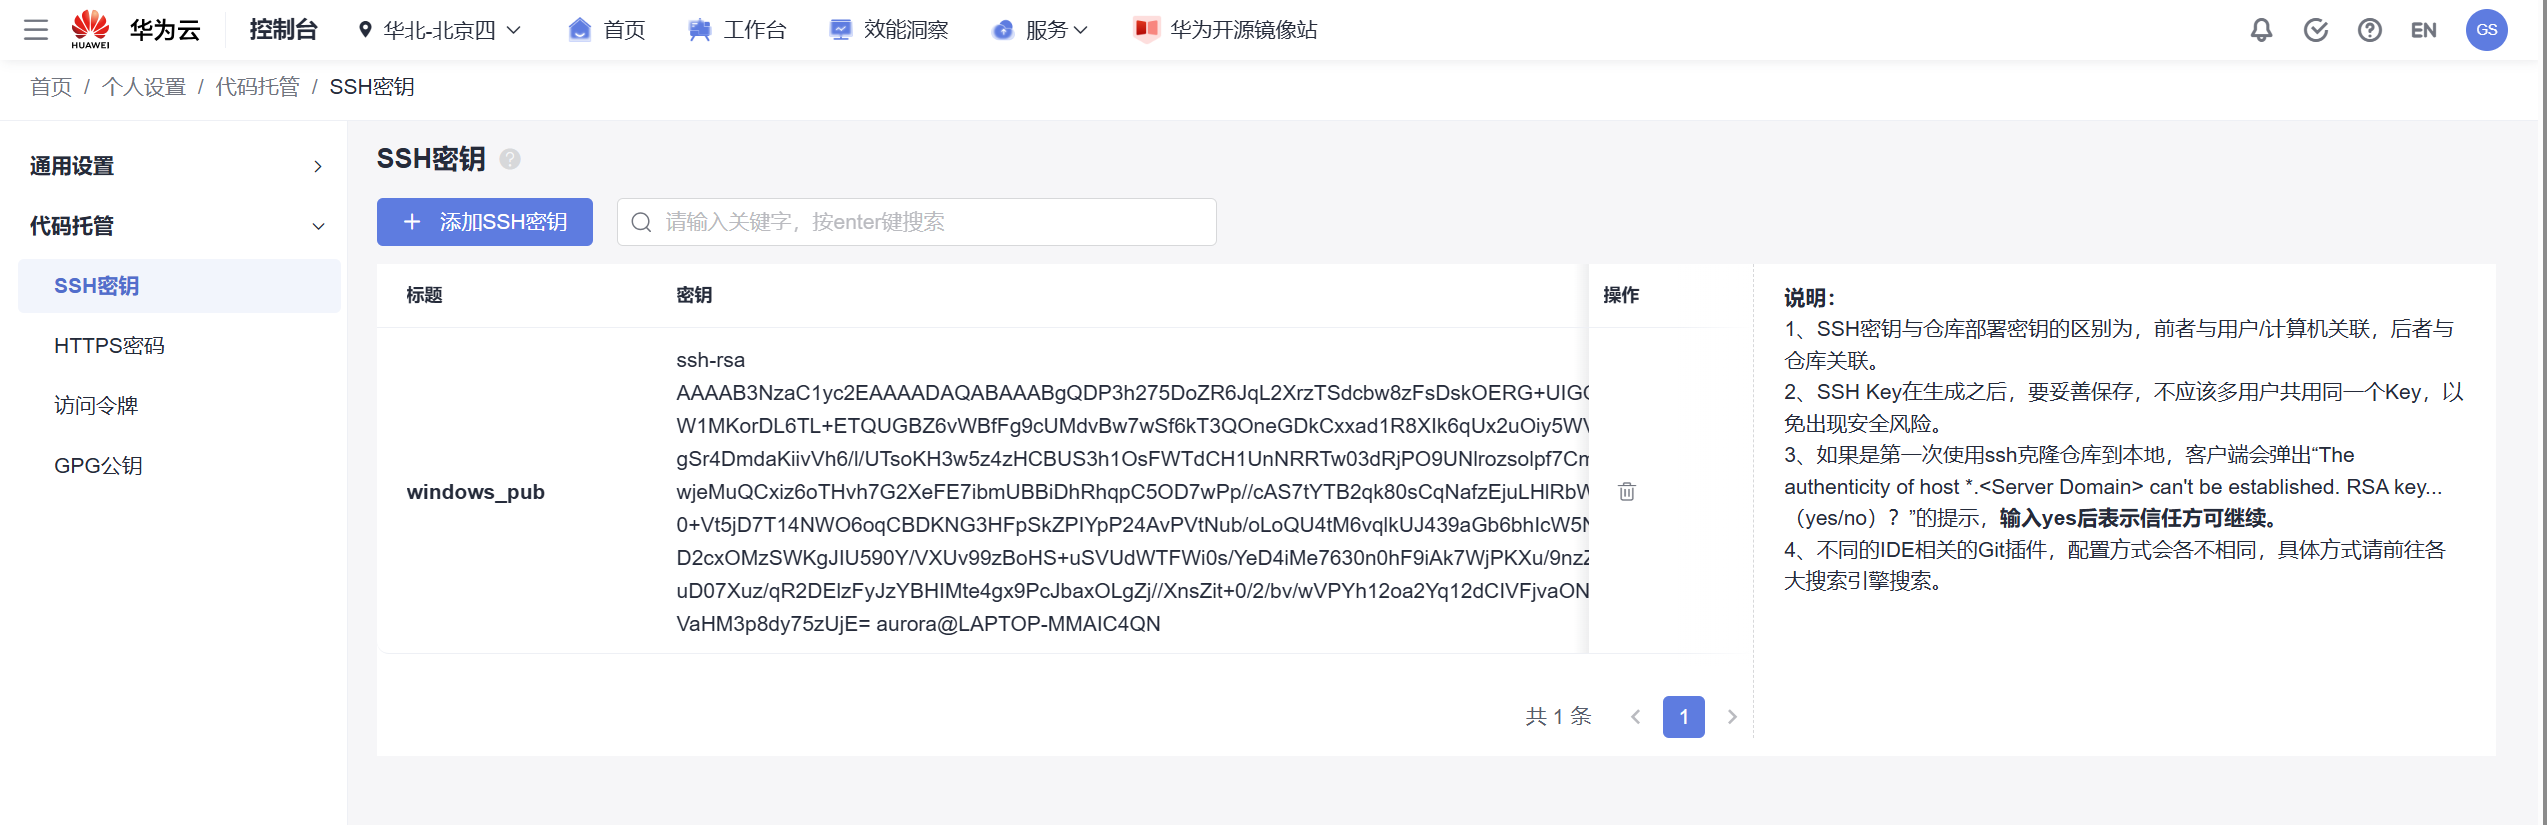
Task: Switch language with the EN button
Action: tap(2423, 30)
